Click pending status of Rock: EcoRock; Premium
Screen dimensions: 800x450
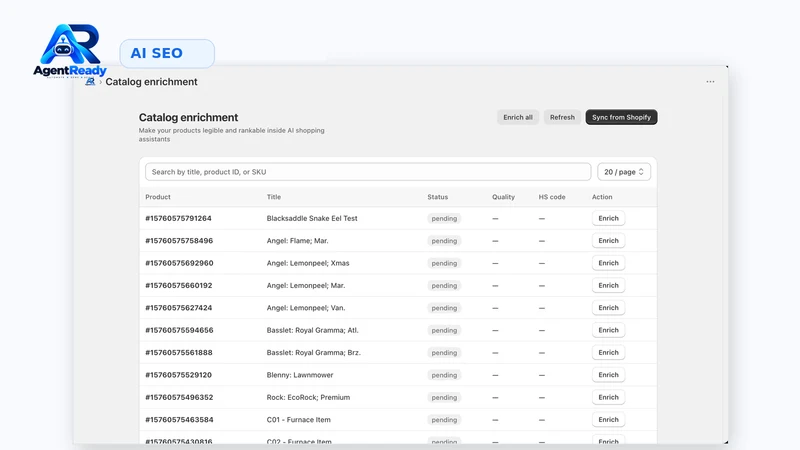[x=444, y=397]
